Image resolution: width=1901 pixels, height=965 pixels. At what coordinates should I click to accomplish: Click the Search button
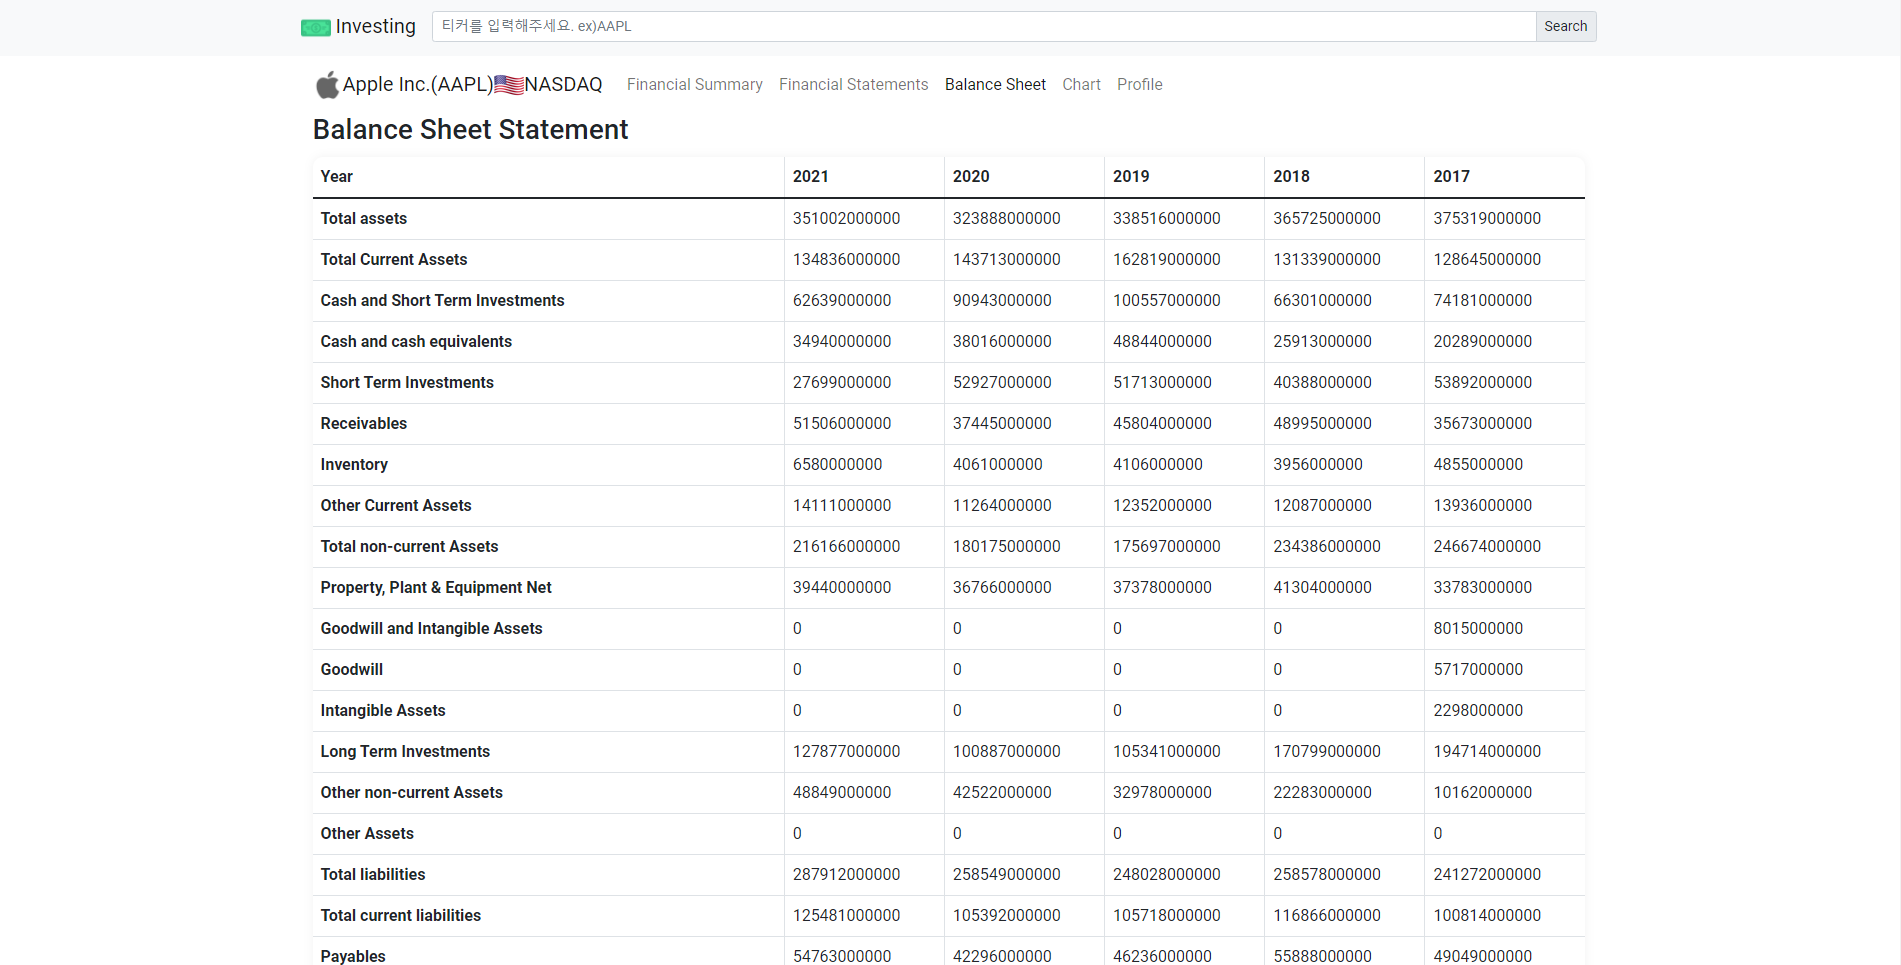pyautogui.click(x=1565, y=26)
